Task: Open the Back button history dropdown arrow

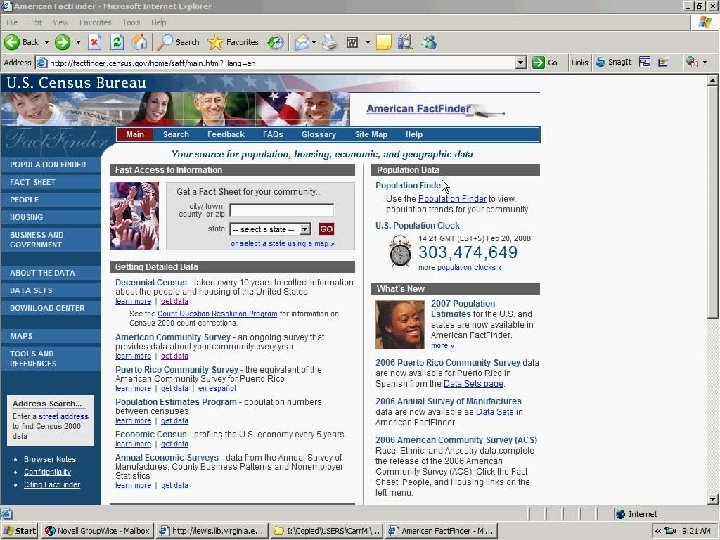Action: [46, 42]
